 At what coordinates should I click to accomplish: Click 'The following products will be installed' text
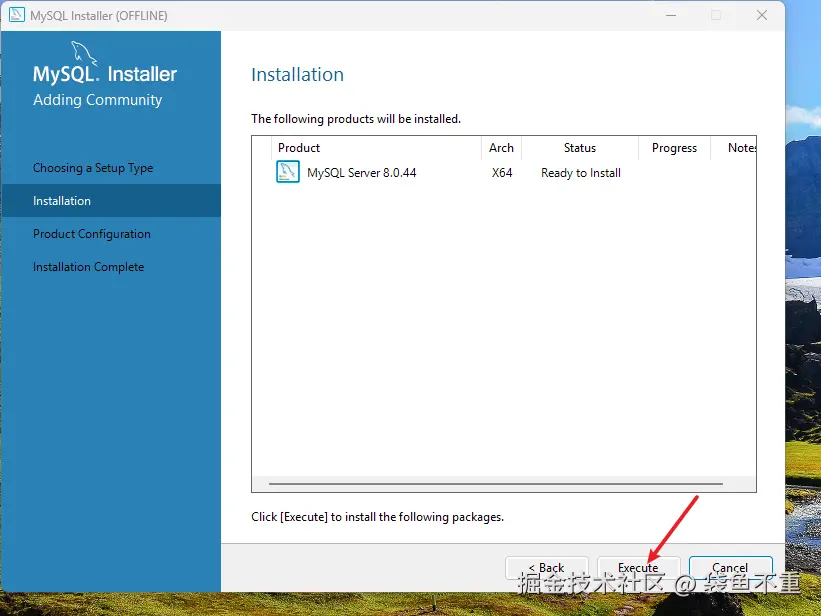coord(356,119)
